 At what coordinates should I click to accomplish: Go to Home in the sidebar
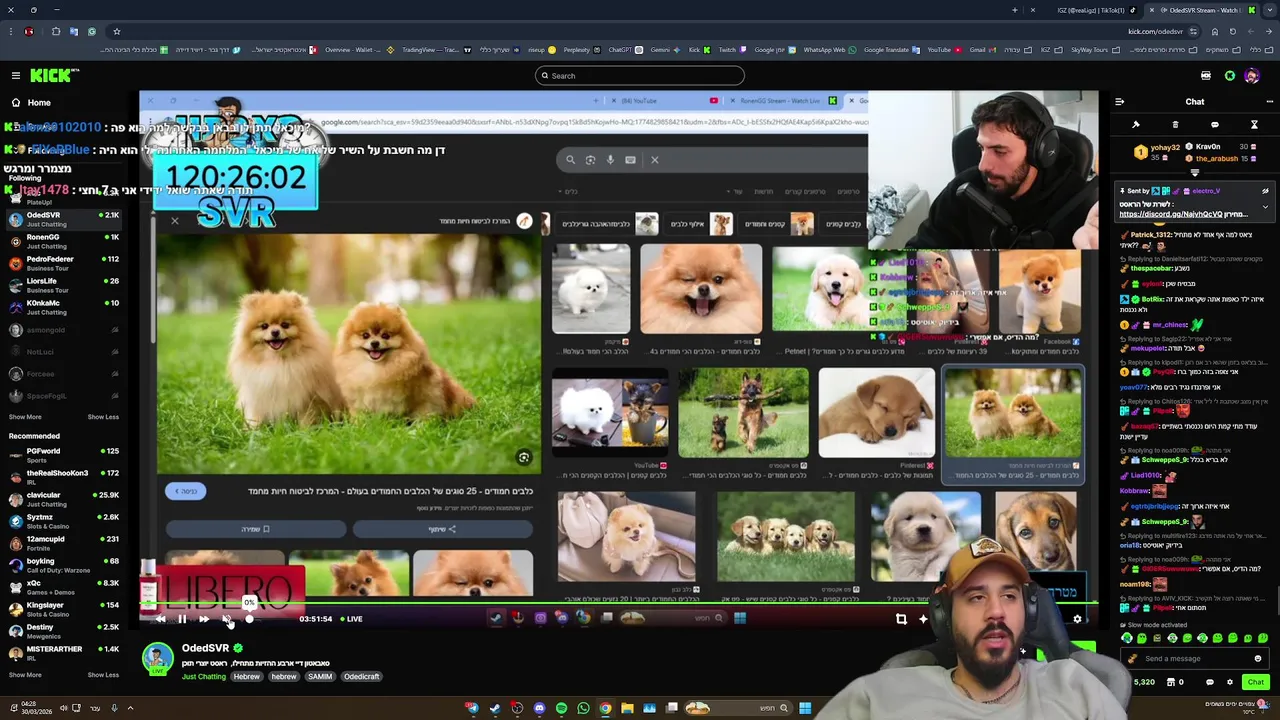coord(39,102)
